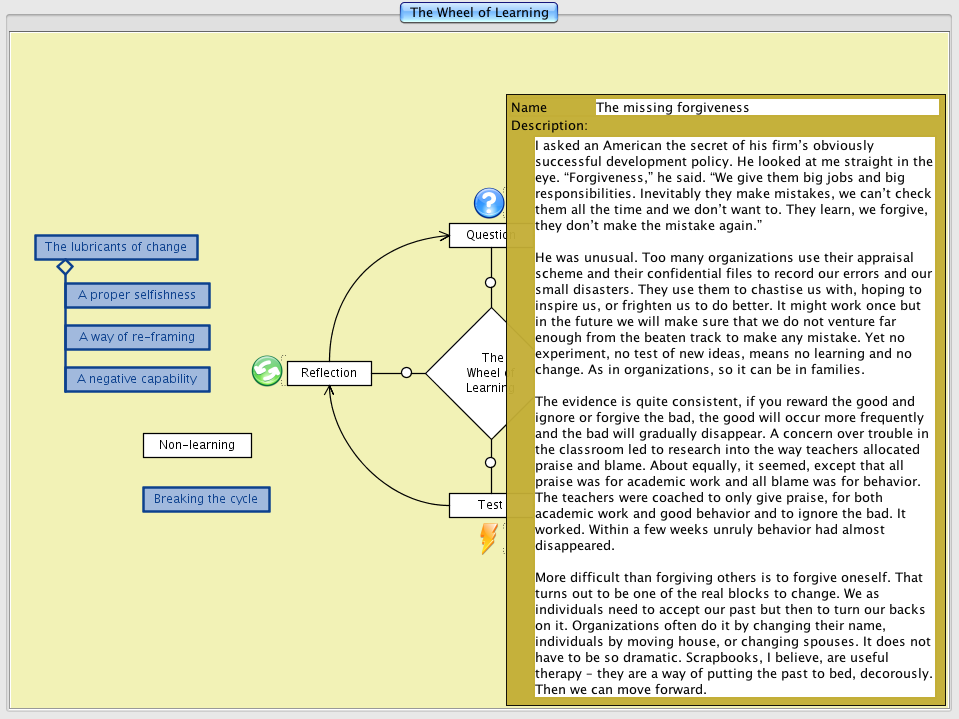The image size is (959, 719).
Task: Click 'The Wheel of Learning' title tab
Action: click(479, 13)
